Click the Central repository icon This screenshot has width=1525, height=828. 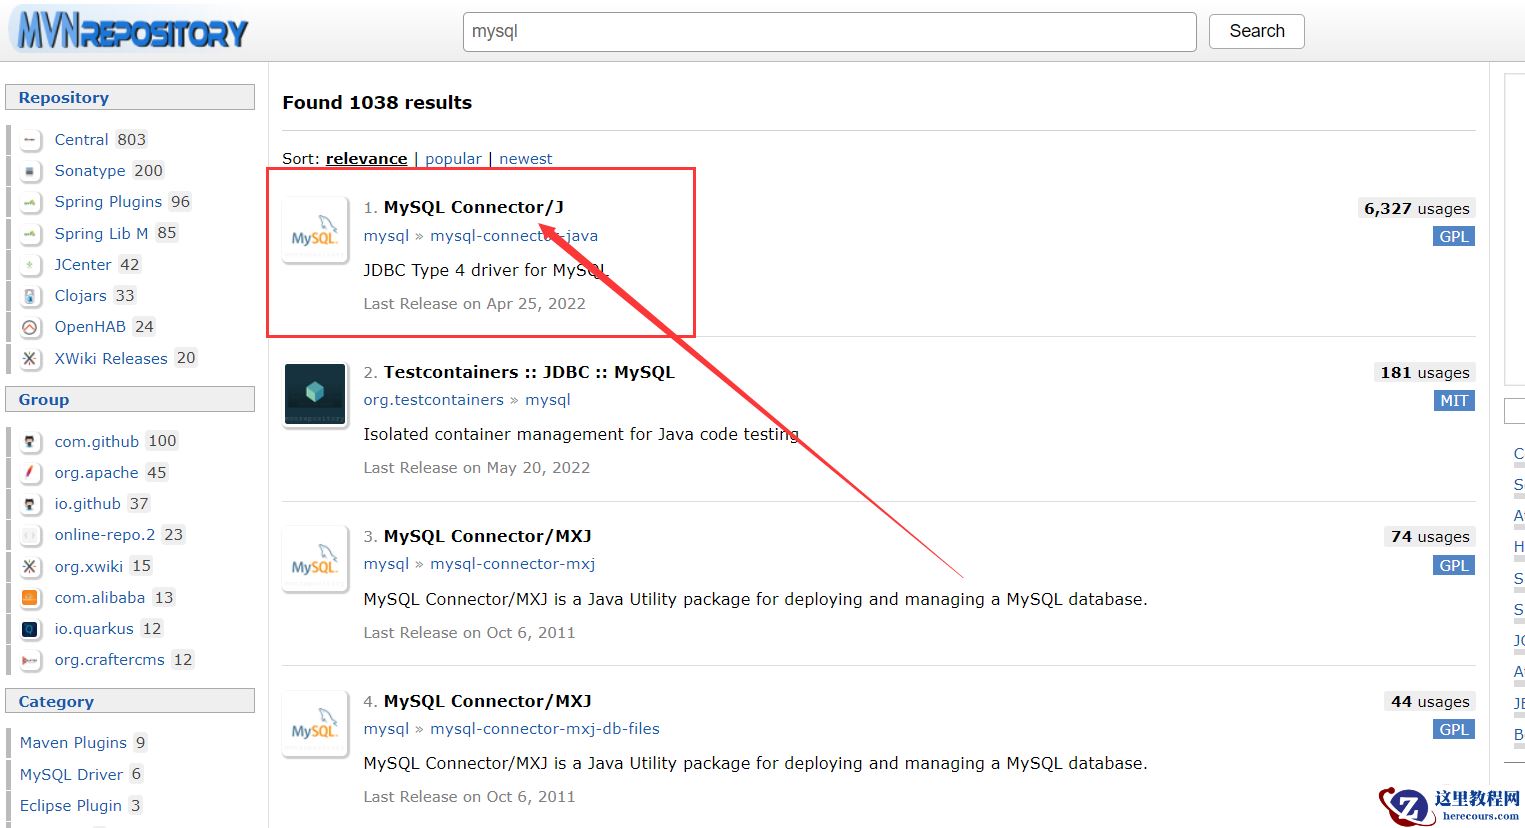pos(30,140)
